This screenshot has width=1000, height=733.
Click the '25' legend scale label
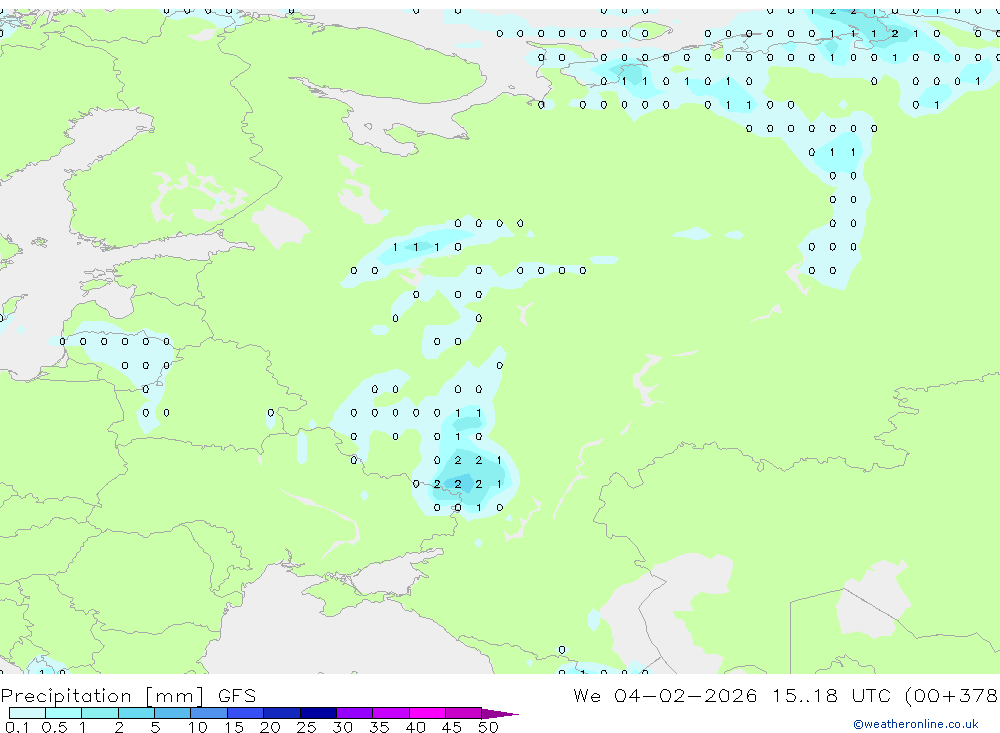(306, 727)
